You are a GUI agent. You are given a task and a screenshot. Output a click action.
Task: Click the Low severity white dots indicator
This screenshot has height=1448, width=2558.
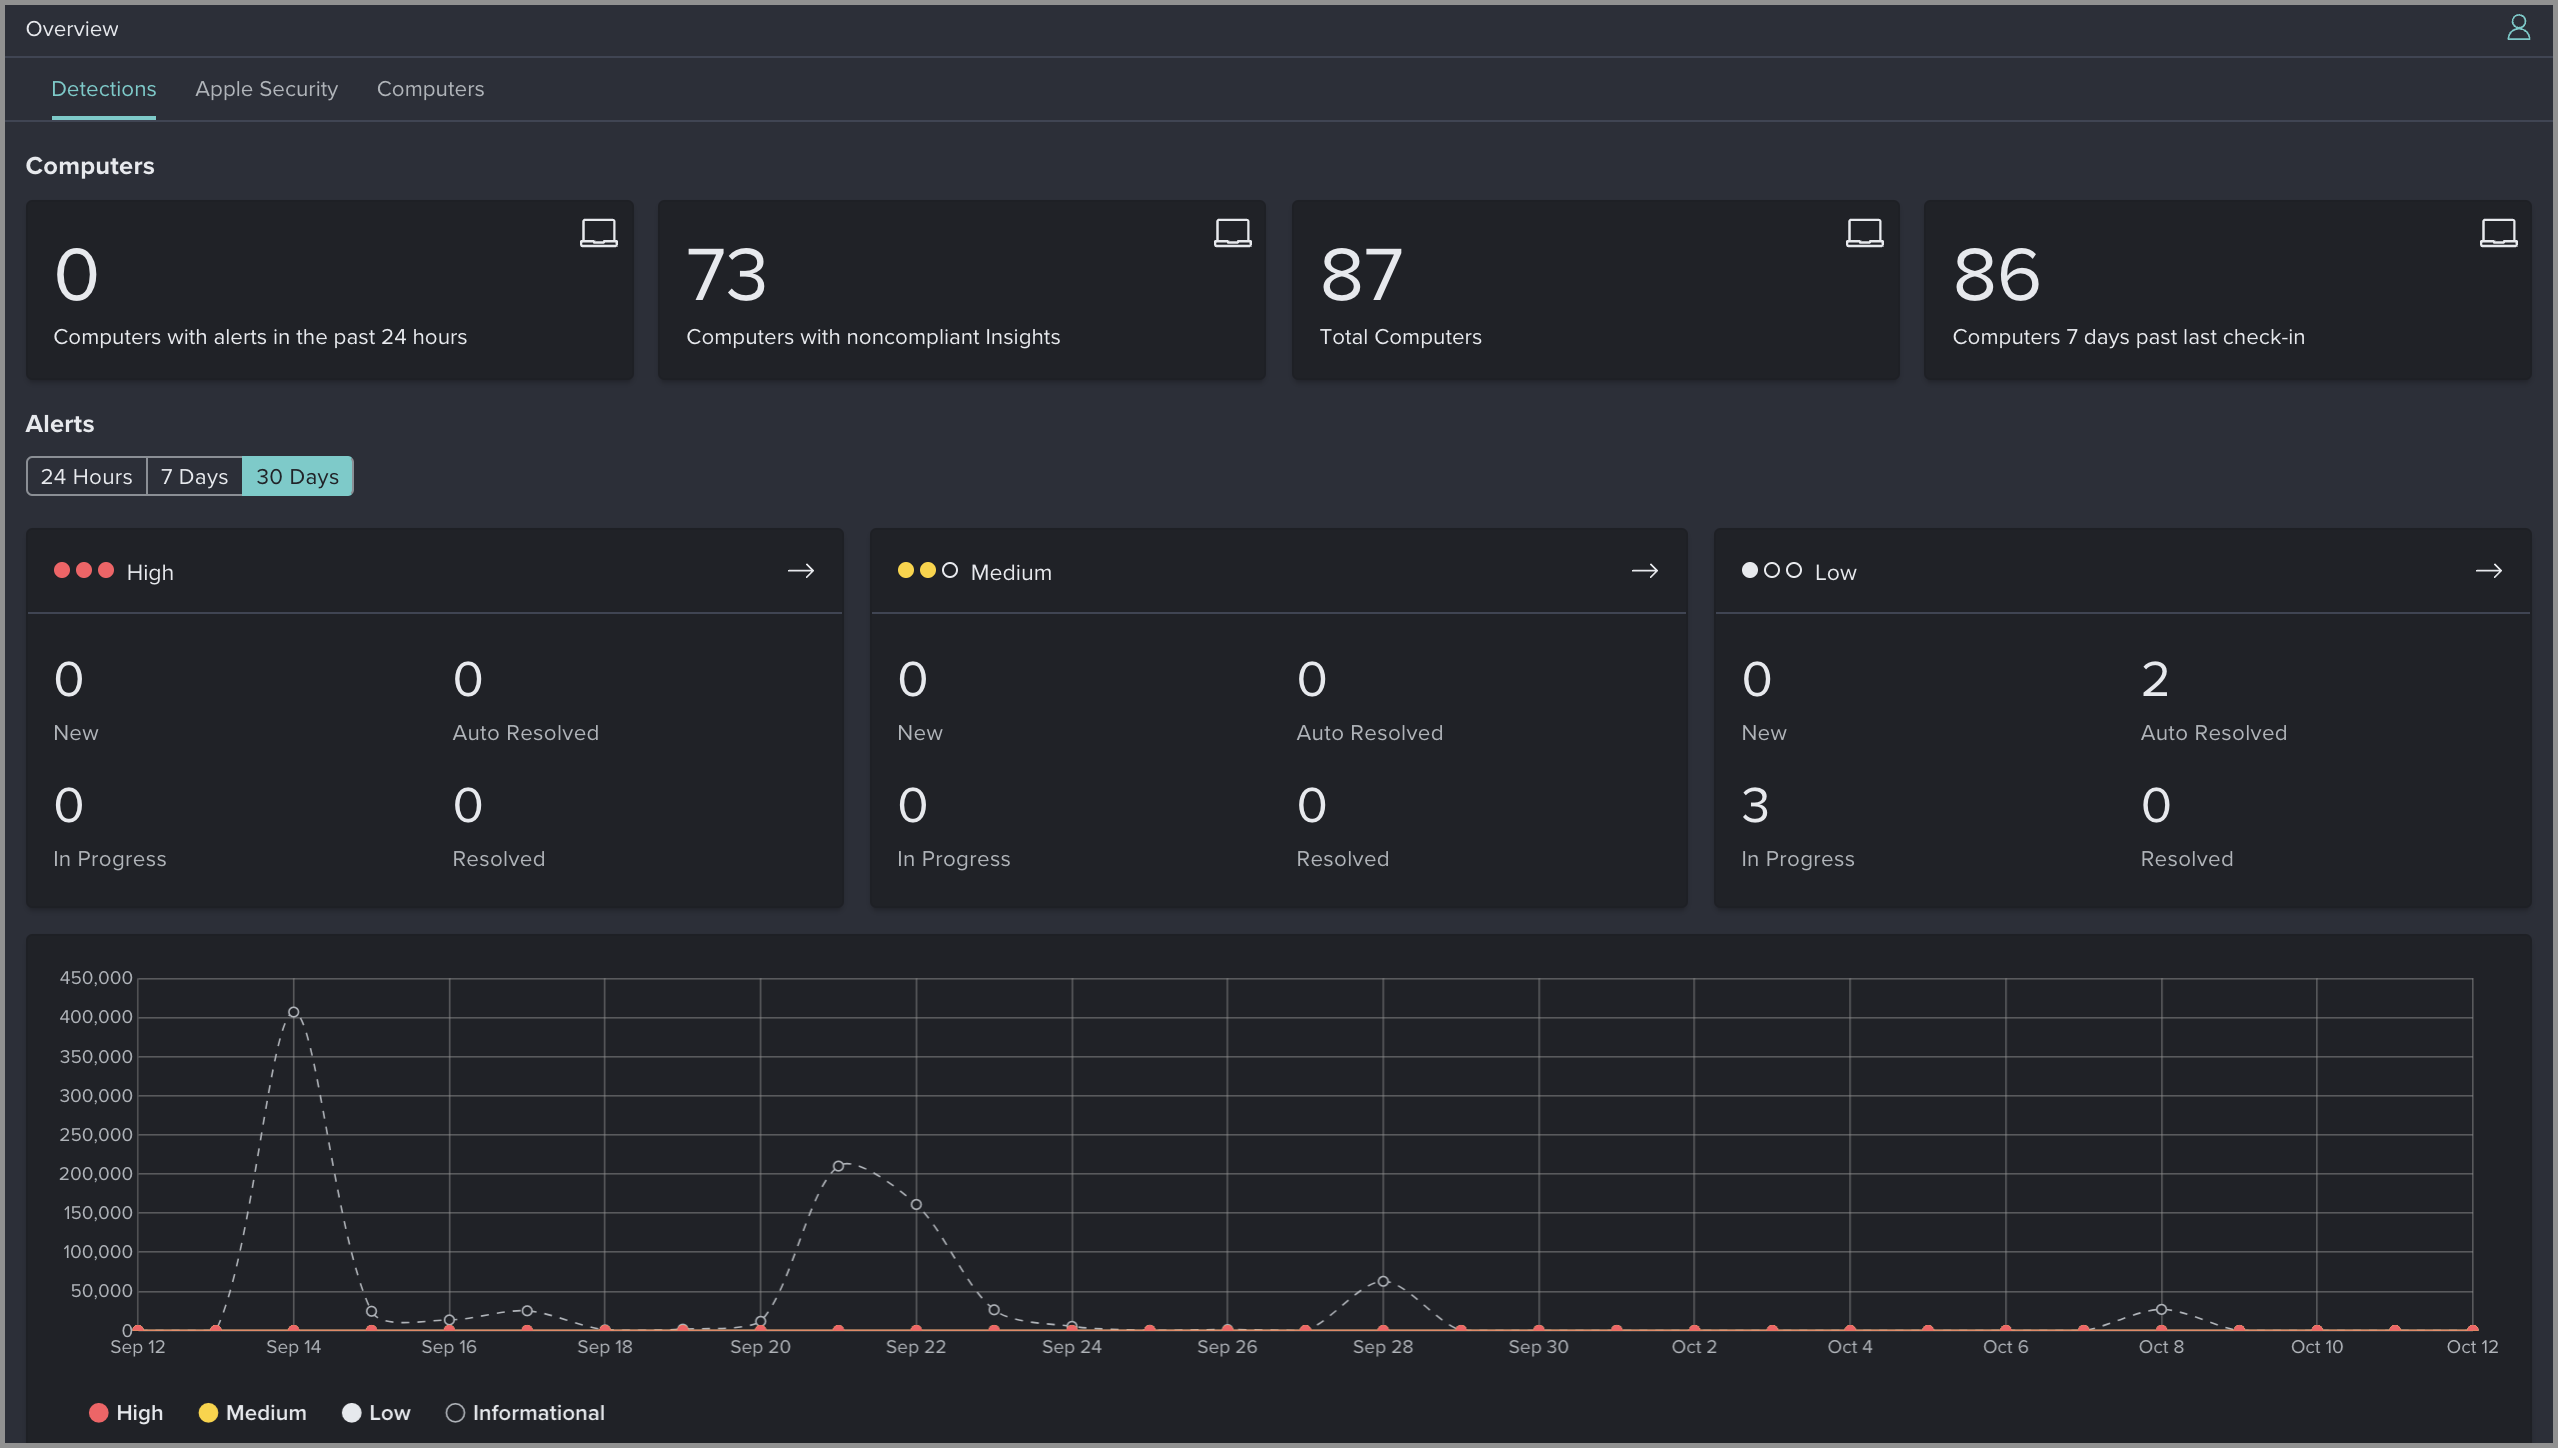tap(1772, 570)
